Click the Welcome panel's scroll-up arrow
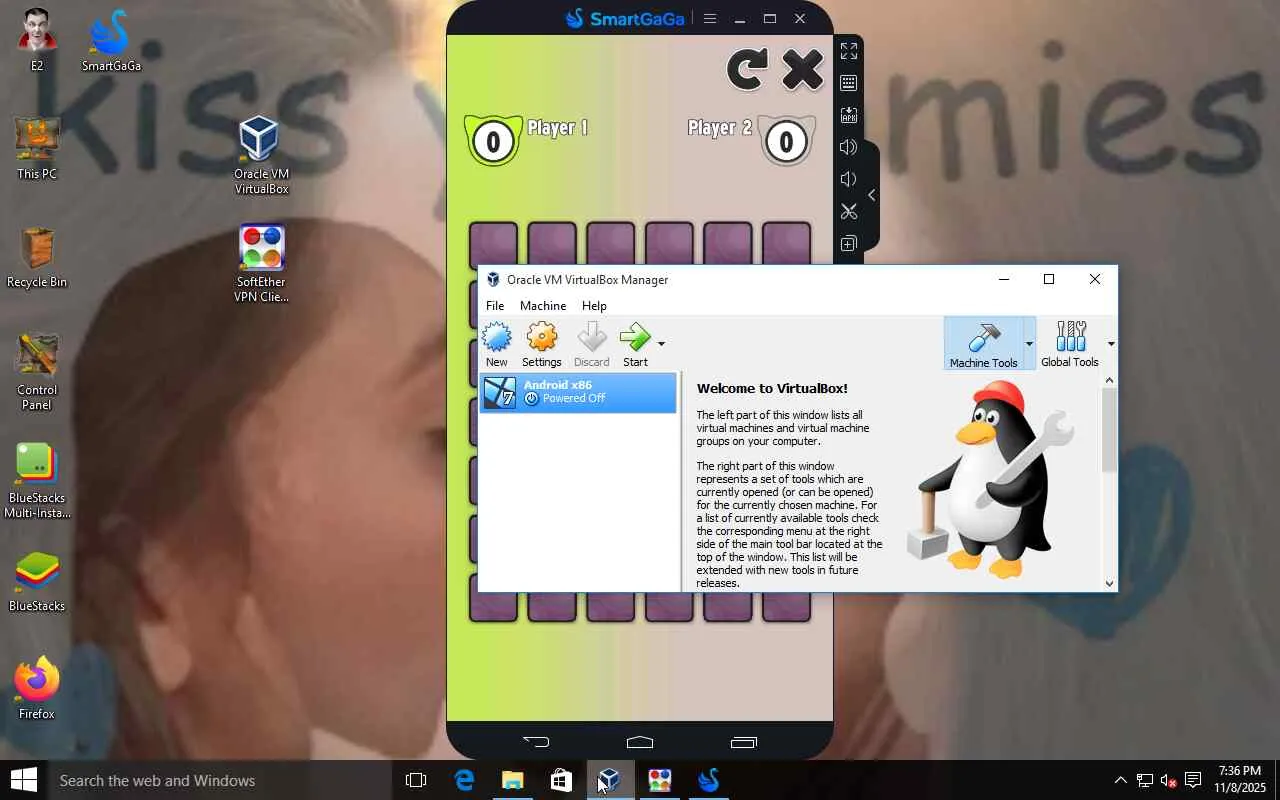The image size is (1280, 800). pyautogui.click(x=1109, y=380)
